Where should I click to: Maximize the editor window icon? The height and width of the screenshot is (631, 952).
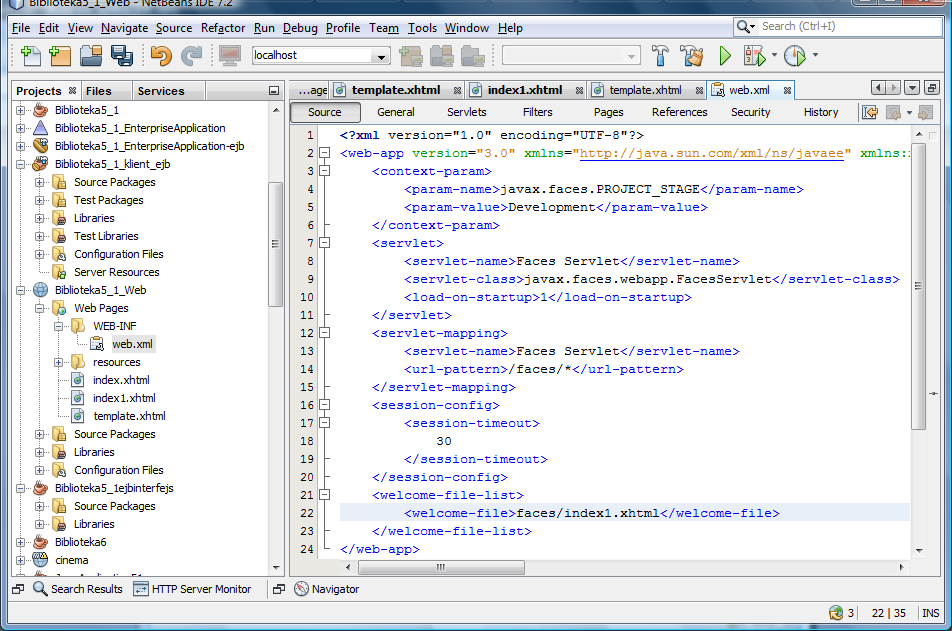click(x=932, y=88)
